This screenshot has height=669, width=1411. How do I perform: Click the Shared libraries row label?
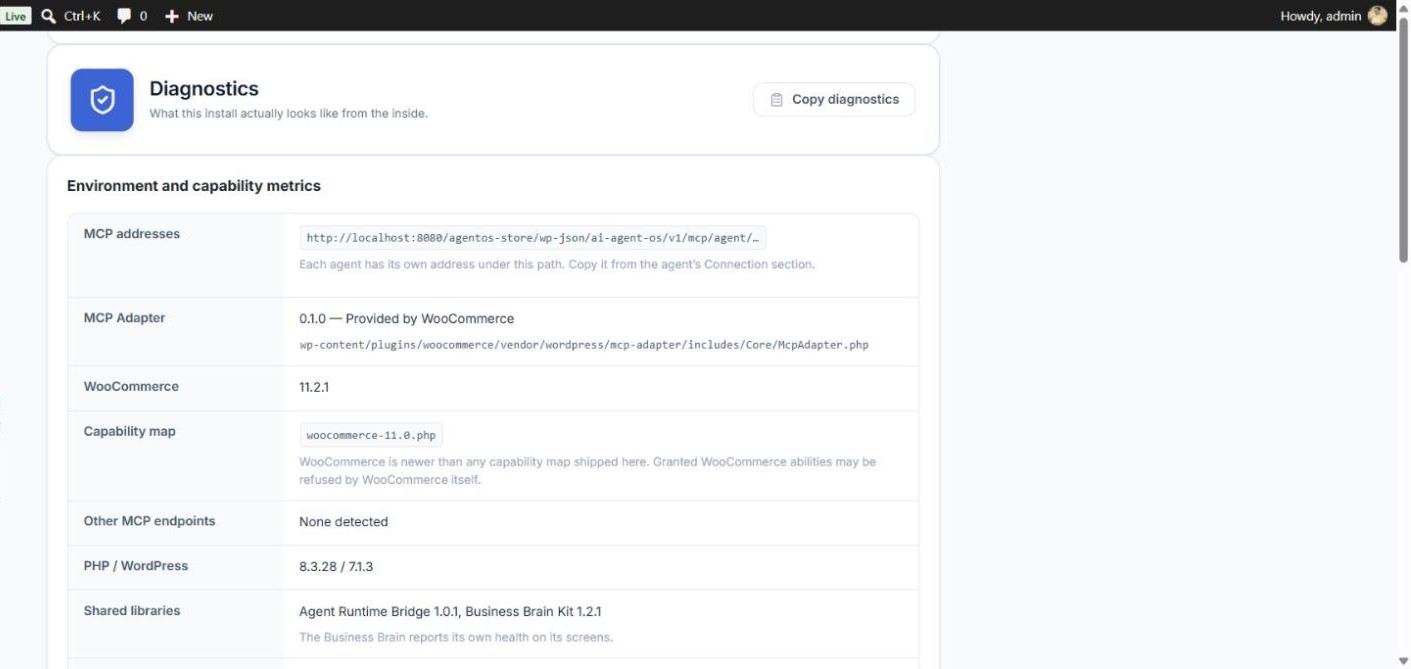coord(132,611)
